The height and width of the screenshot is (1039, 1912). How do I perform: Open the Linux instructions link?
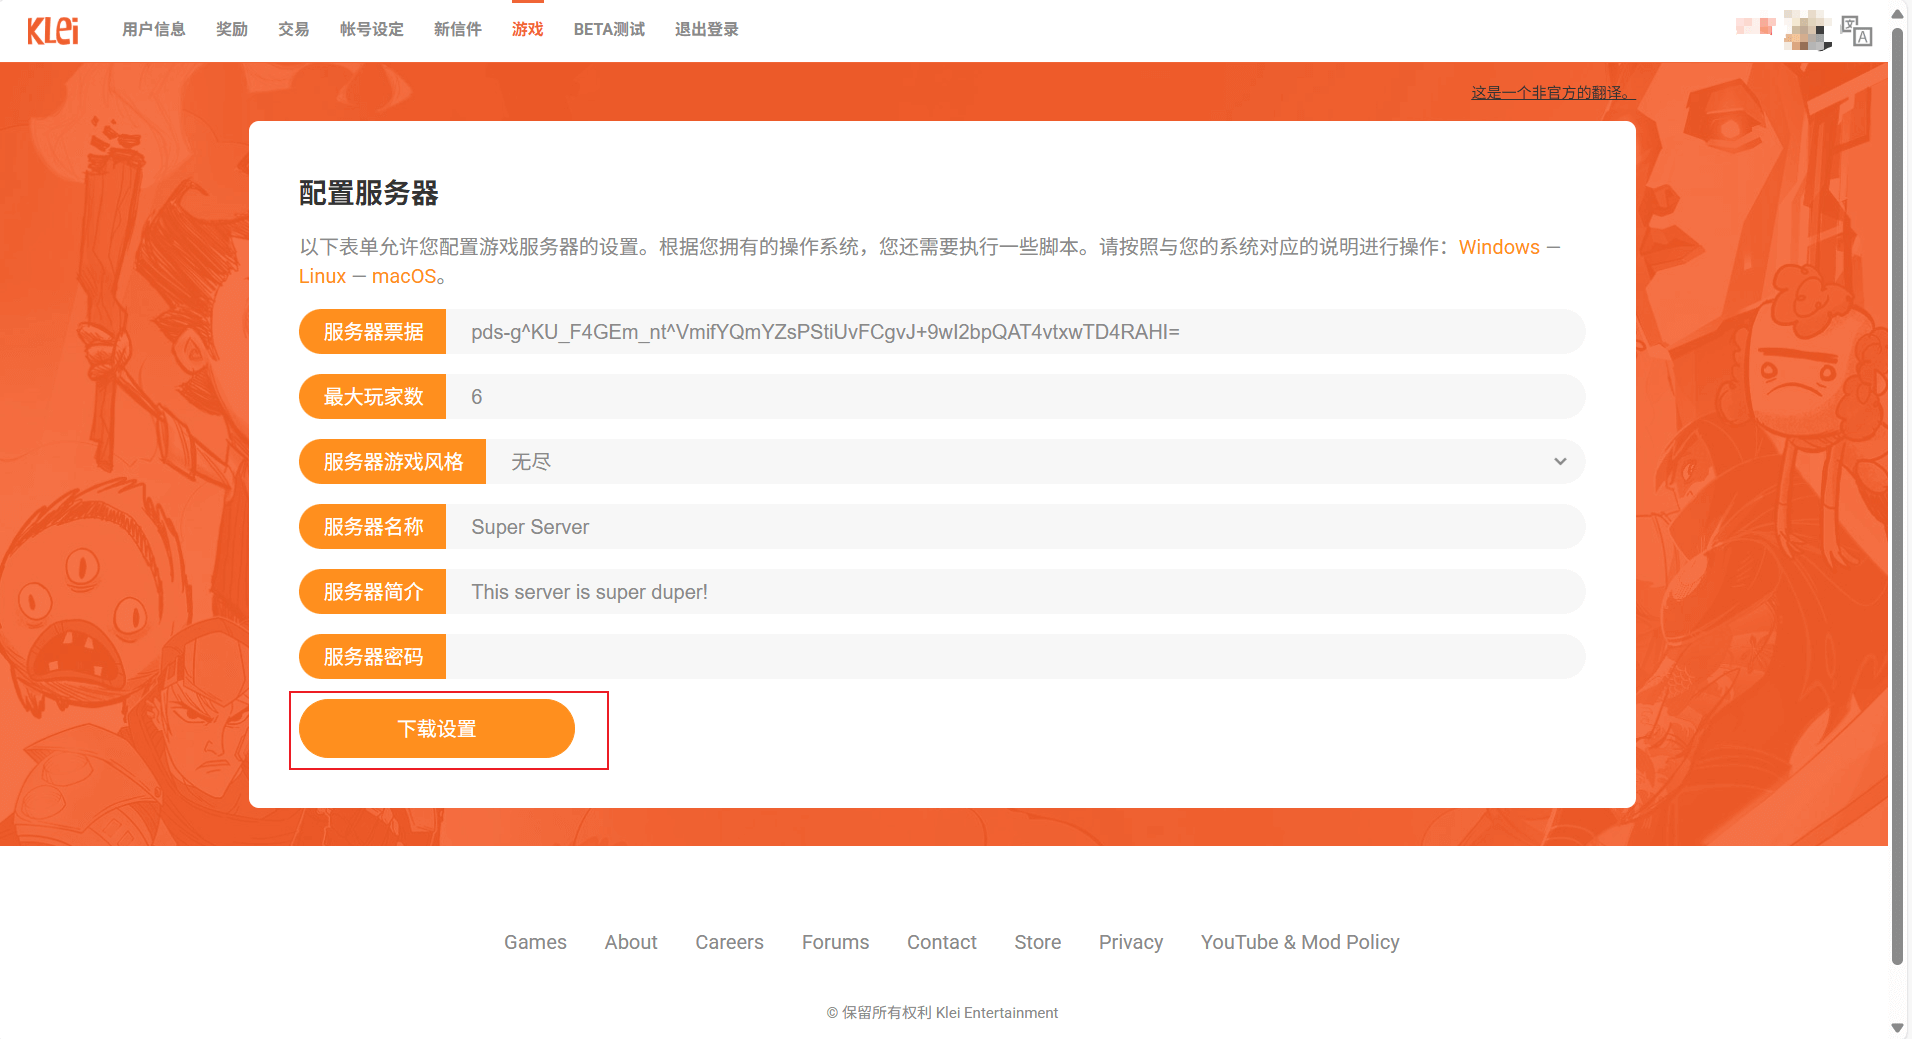(x=322, y=276)
